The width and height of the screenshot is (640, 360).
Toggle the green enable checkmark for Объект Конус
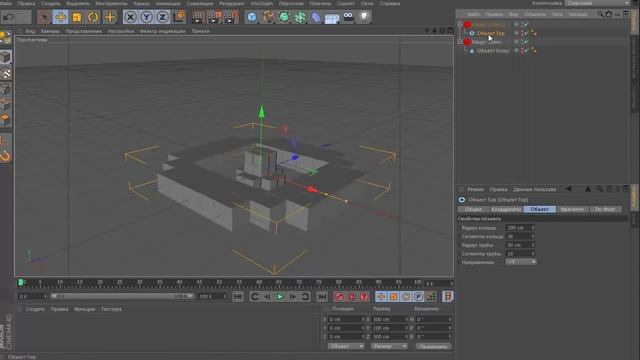[526, 51]
